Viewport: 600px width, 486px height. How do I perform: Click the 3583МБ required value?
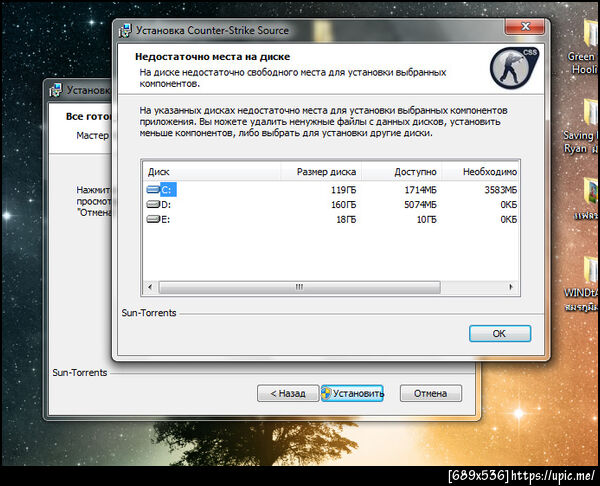(501, 190)
